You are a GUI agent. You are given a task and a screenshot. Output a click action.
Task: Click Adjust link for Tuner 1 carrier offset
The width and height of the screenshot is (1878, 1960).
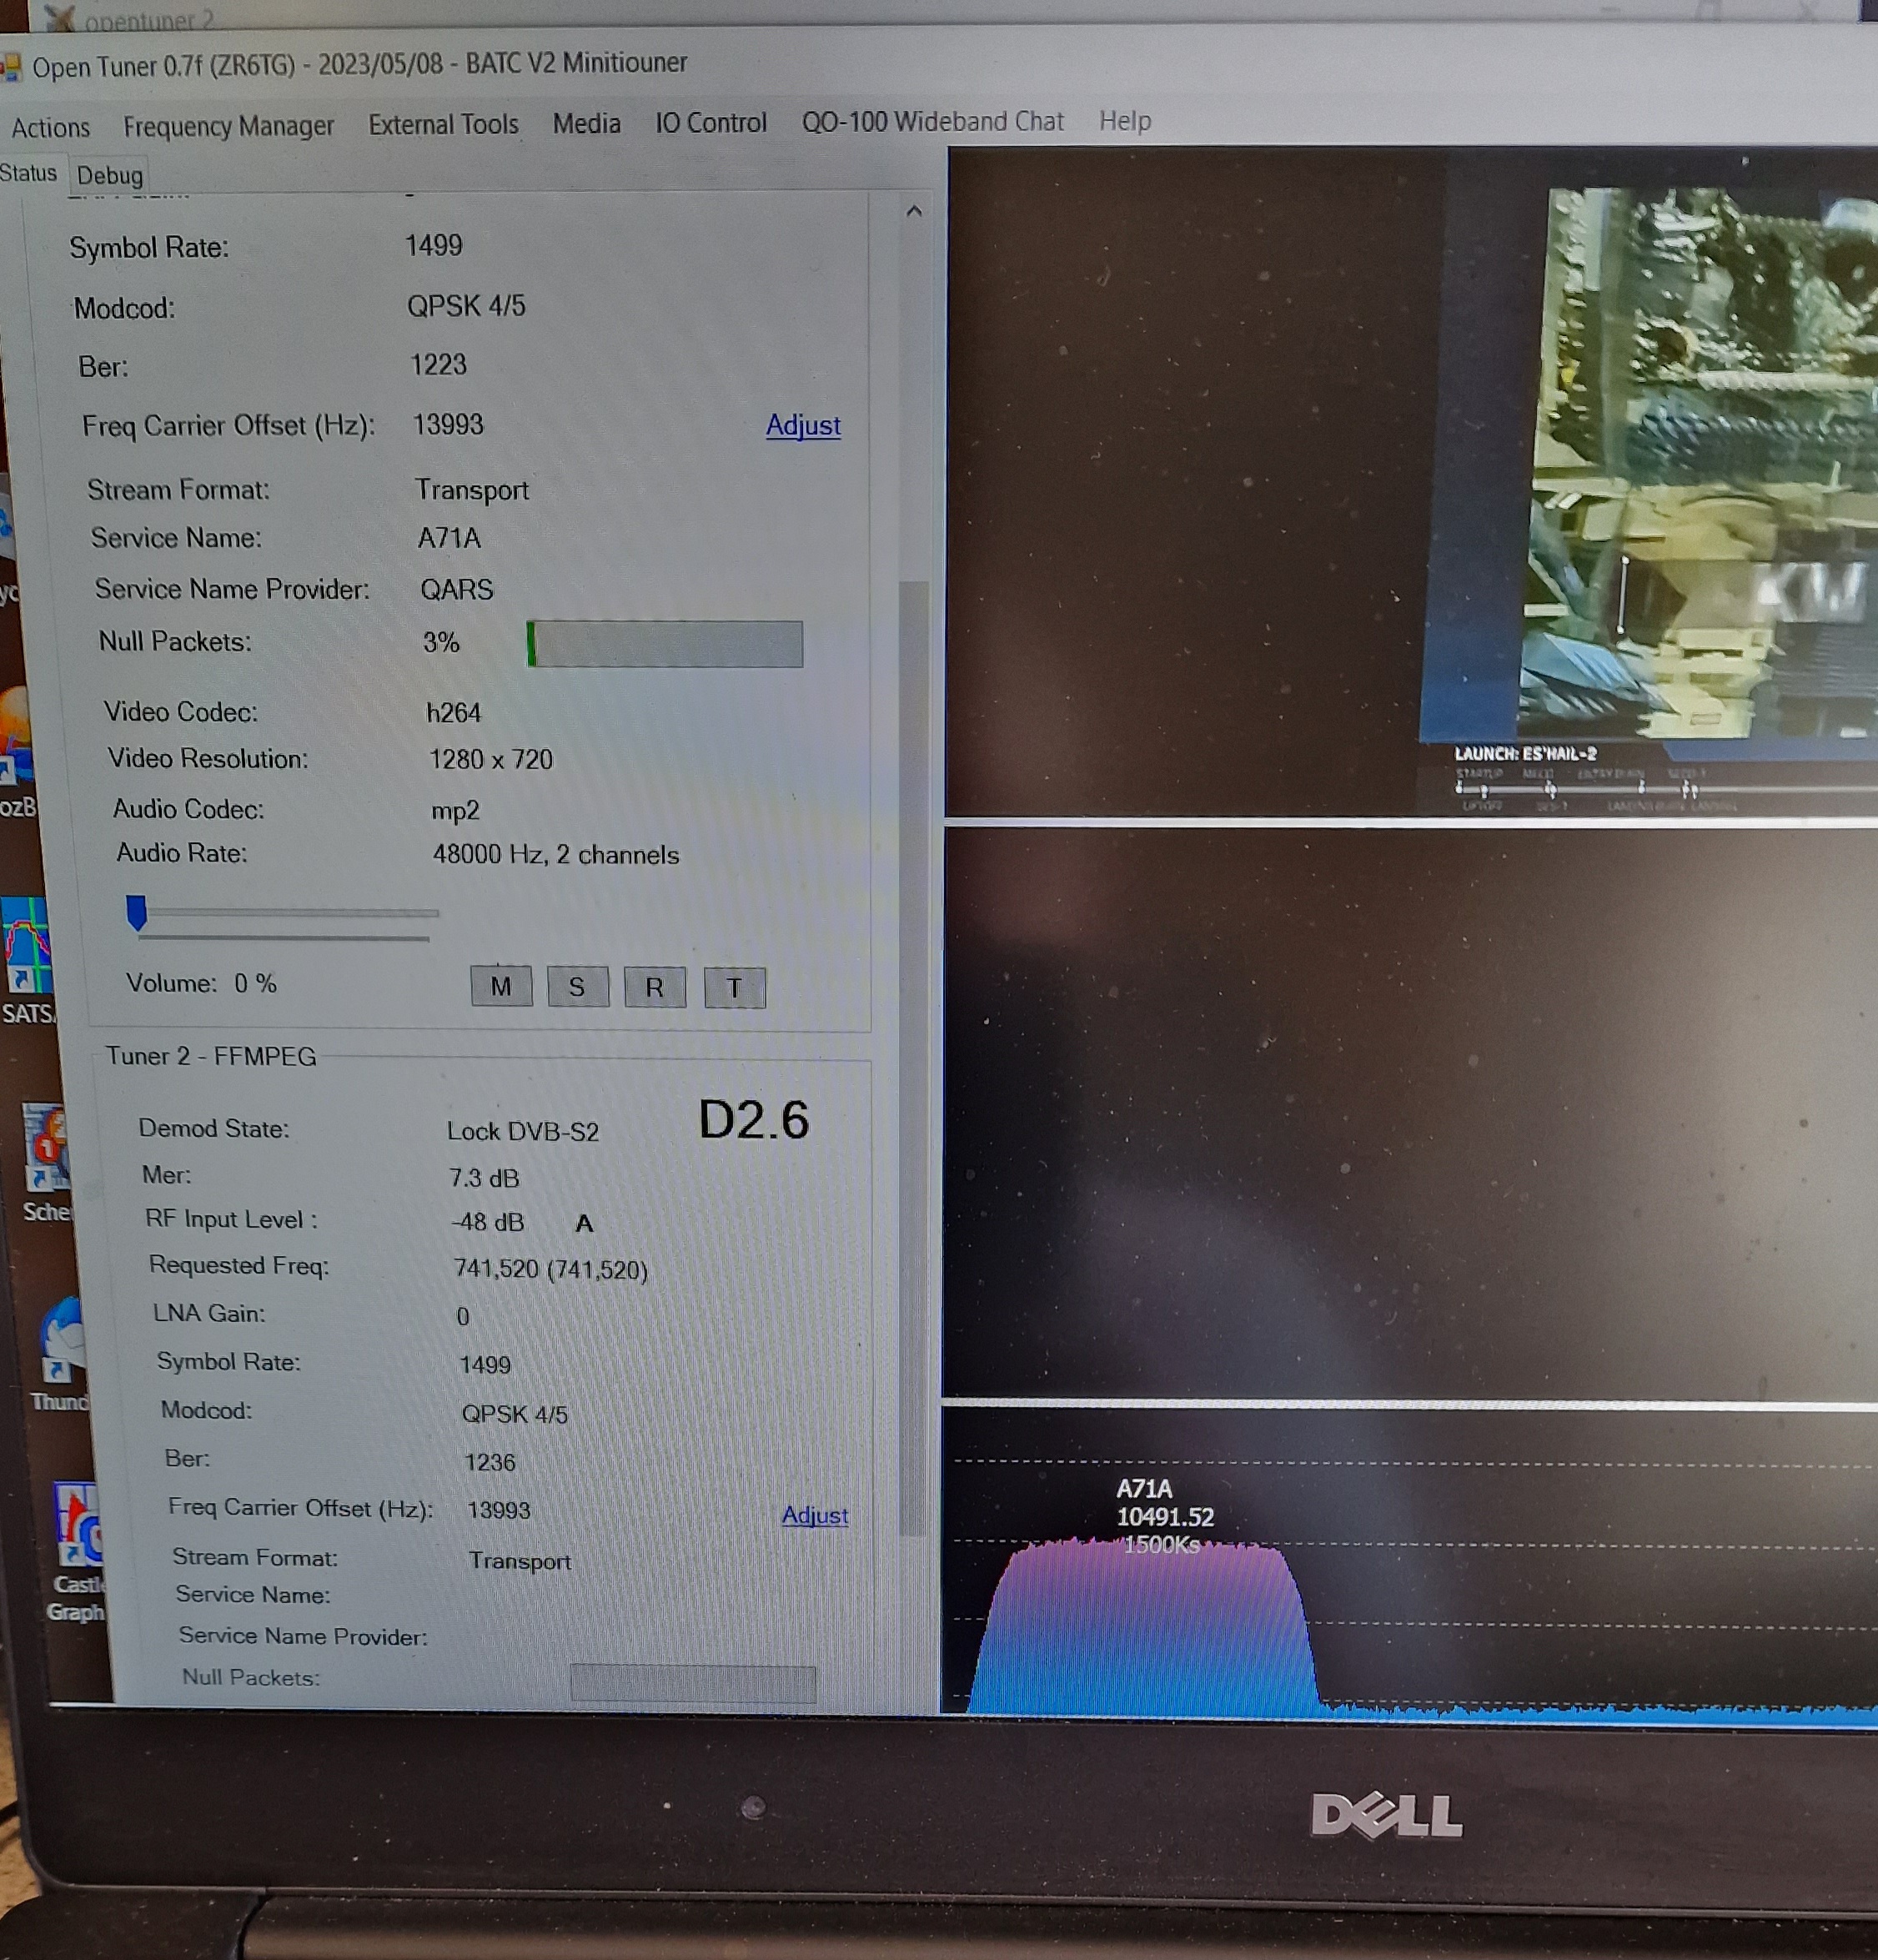[803, 425]
